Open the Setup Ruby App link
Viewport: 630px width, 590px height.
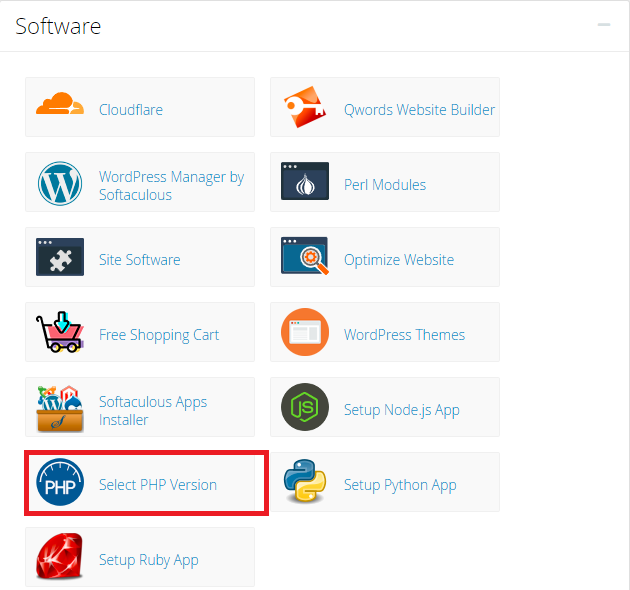click(148, 560)
